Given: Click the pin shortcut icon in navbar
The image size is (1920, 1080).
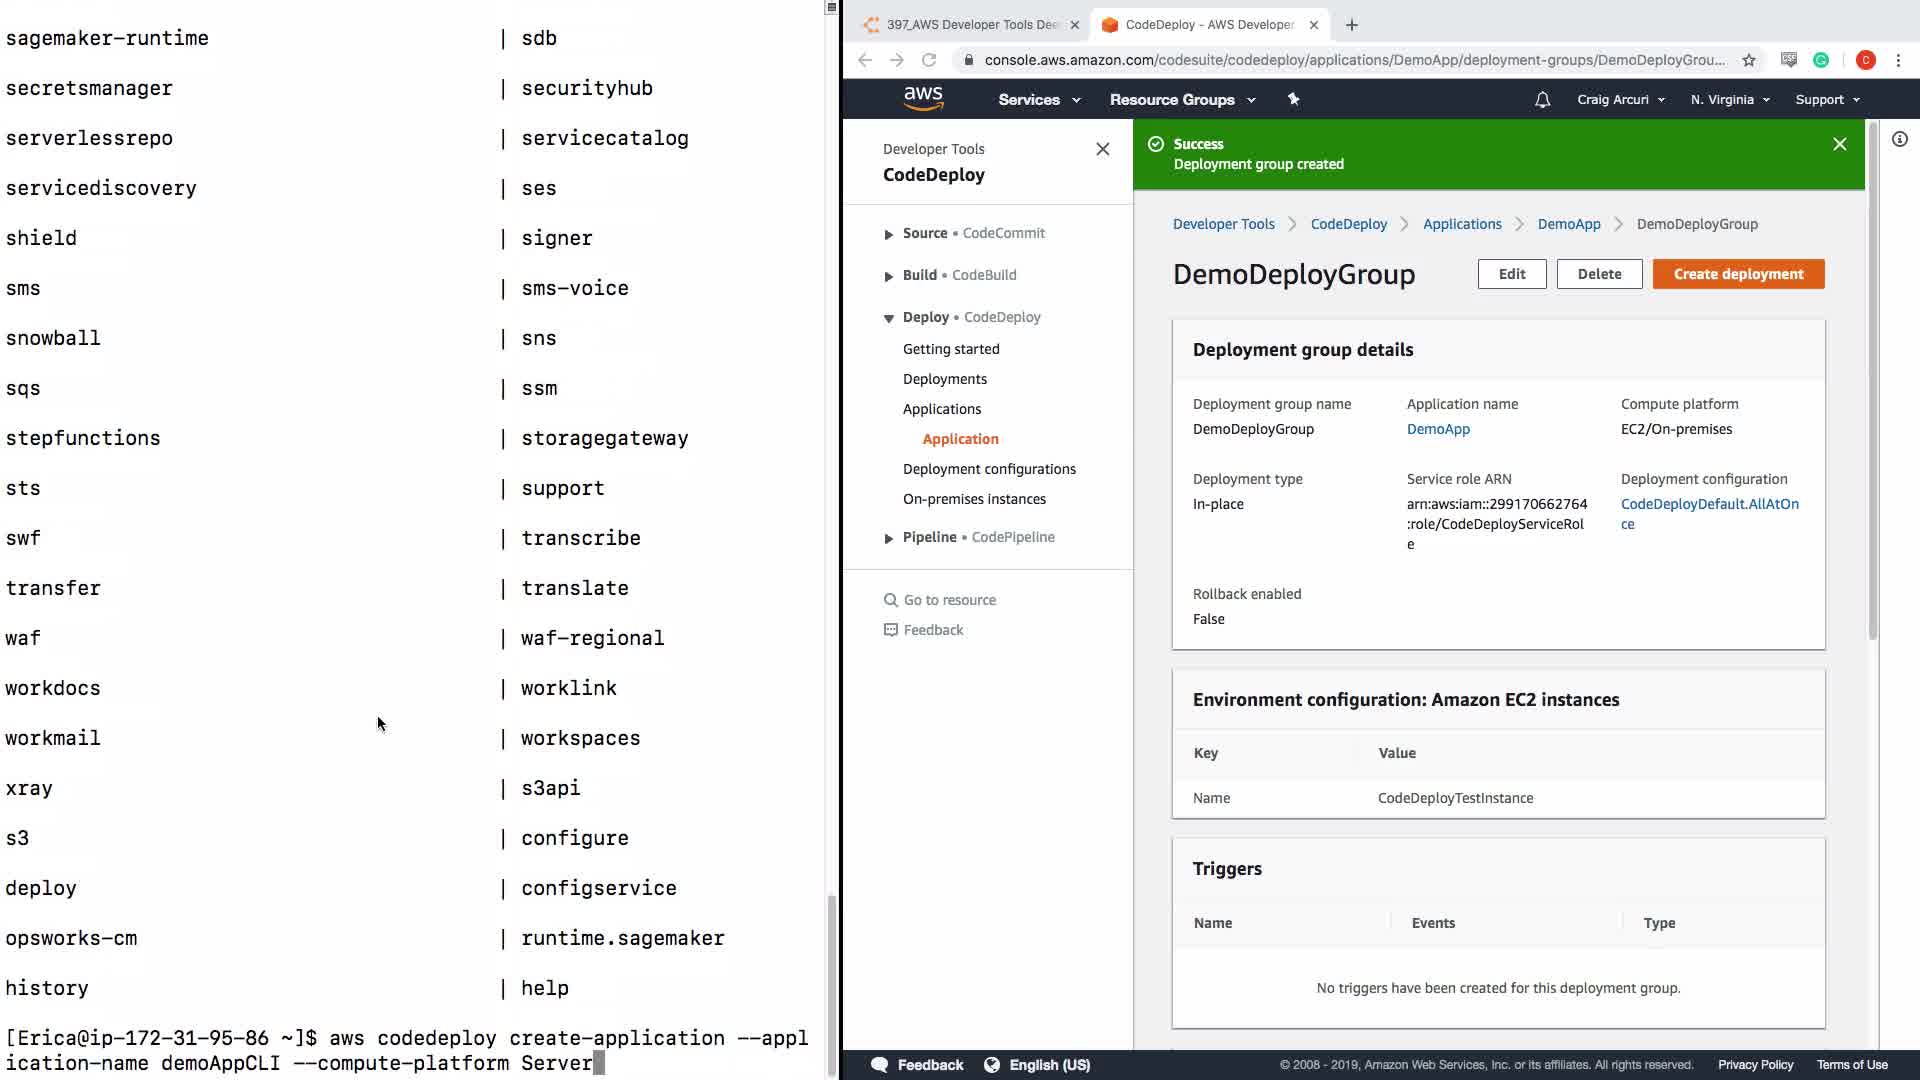Looking at the screenshot, I should 1293,99.
